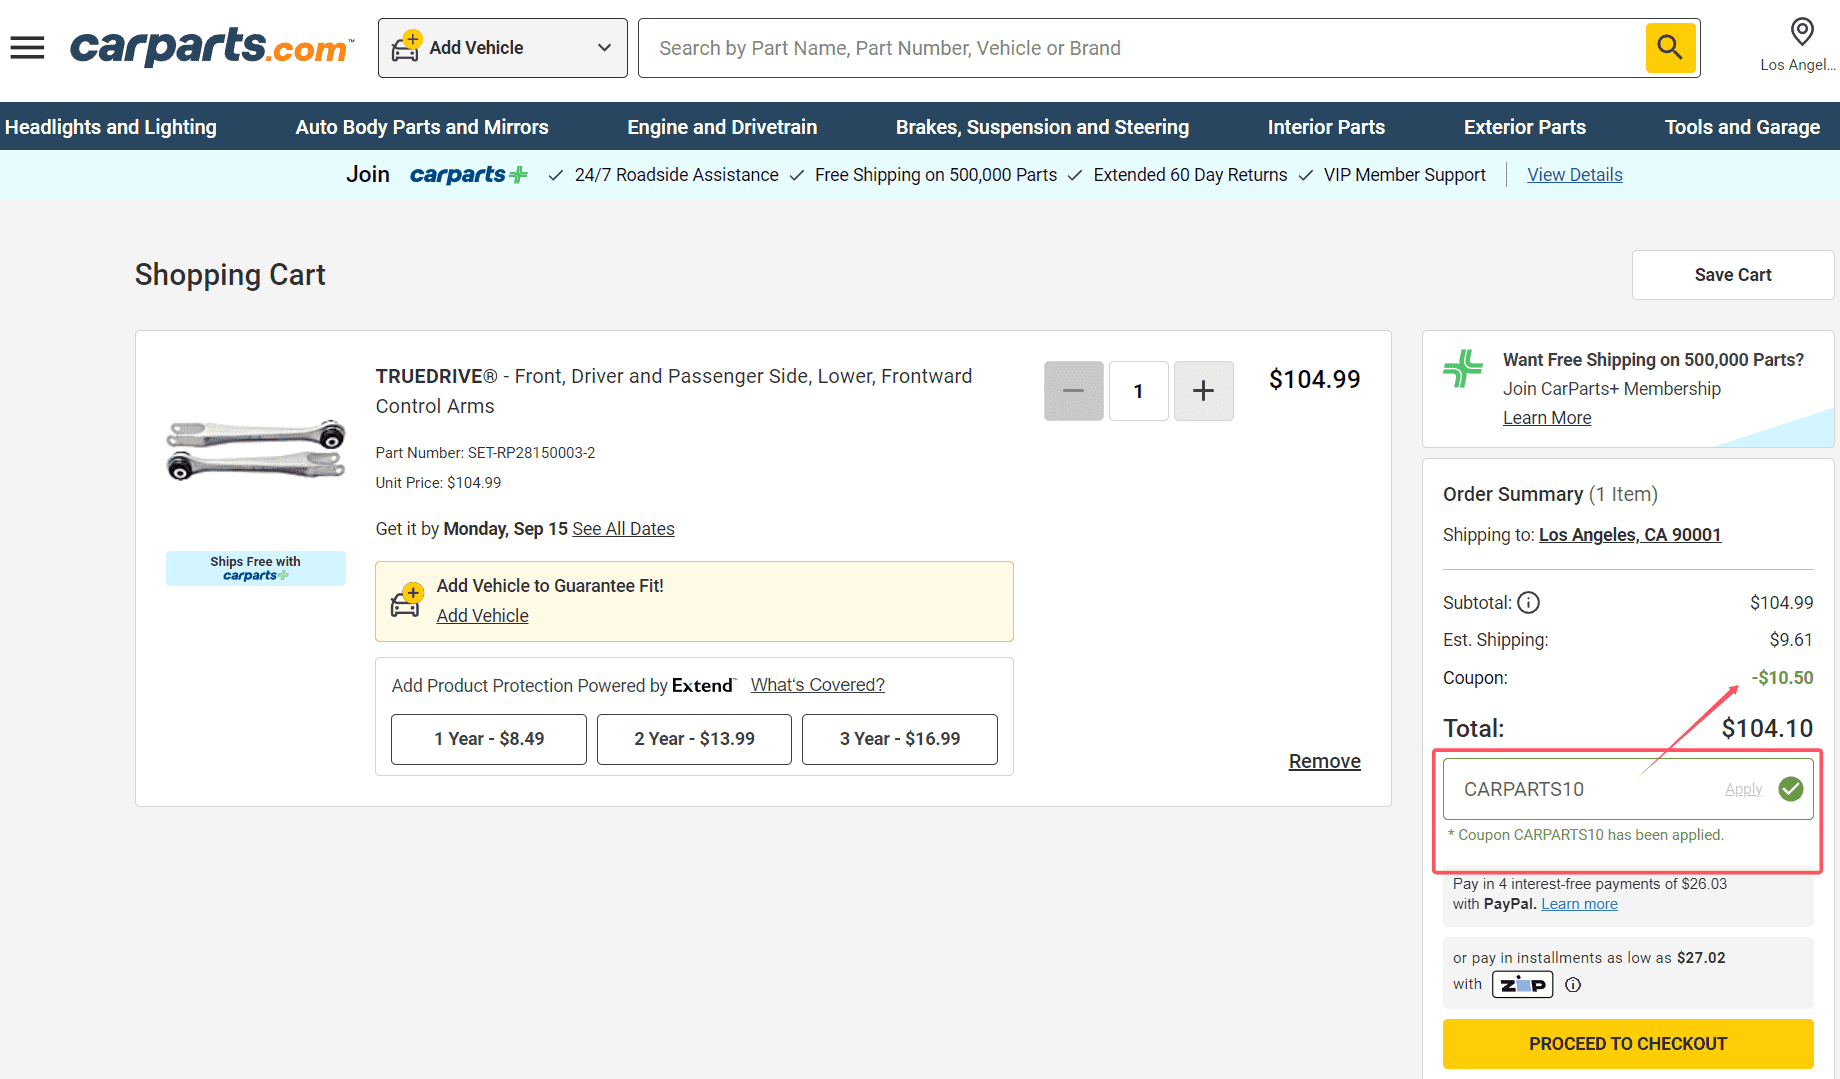Click the yellow search magnifier button
The width and height of the screenshot is (1840, 1079).
pyautogui.click(x=1670, y=48)
